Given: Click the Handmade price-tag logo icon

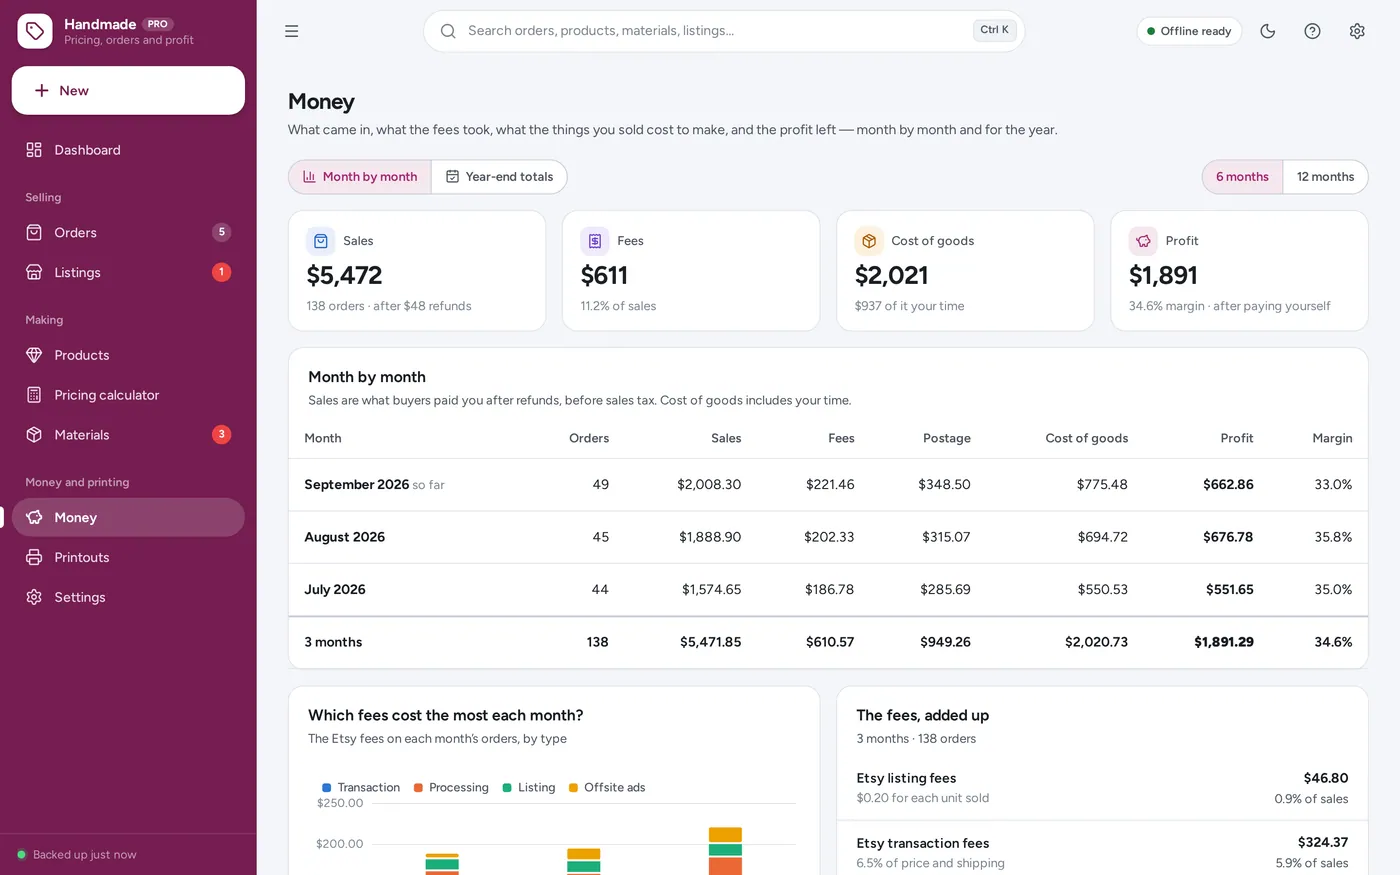Looking at the screenshot, I should tap(35, 31).
